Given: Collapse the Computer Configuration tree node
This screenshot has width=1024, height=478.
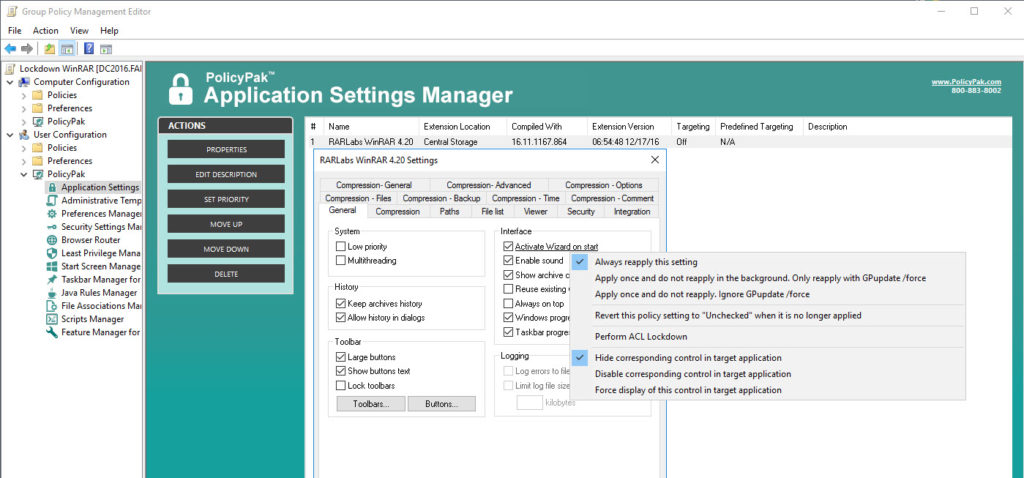Looking at the screenshot, I should point(10,82).
